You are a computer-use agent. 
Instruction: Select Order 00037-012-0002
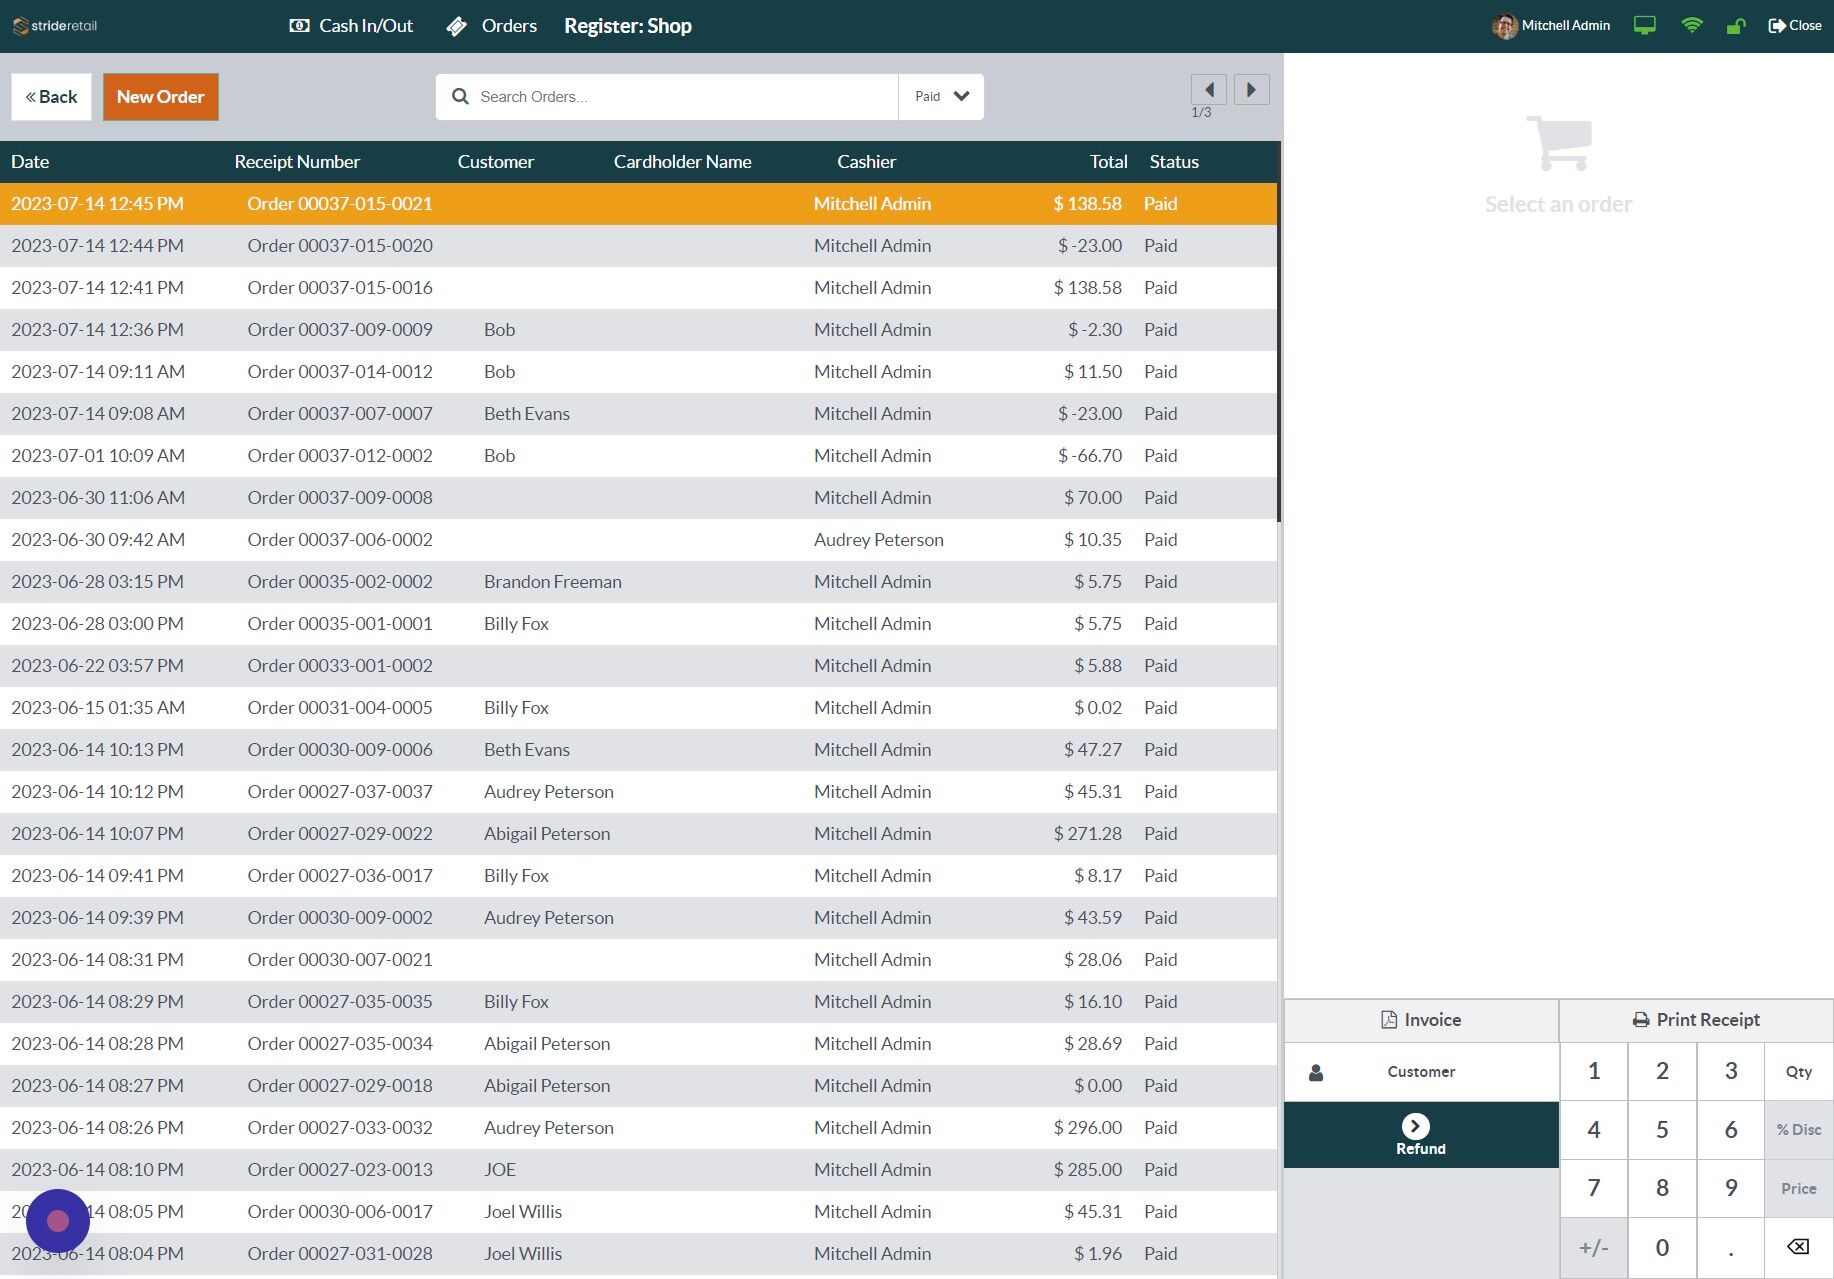(638, 456)
